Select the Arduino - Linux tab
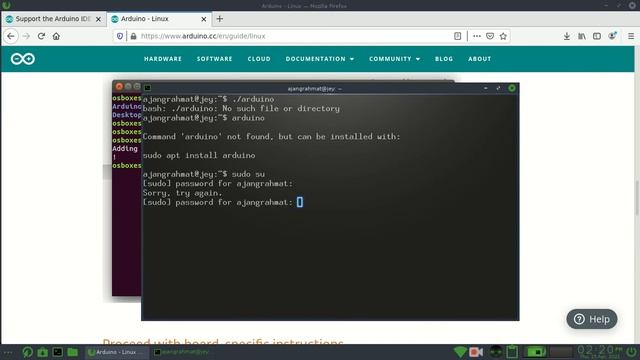Screen dimensions: 640x360 (159, 19)
